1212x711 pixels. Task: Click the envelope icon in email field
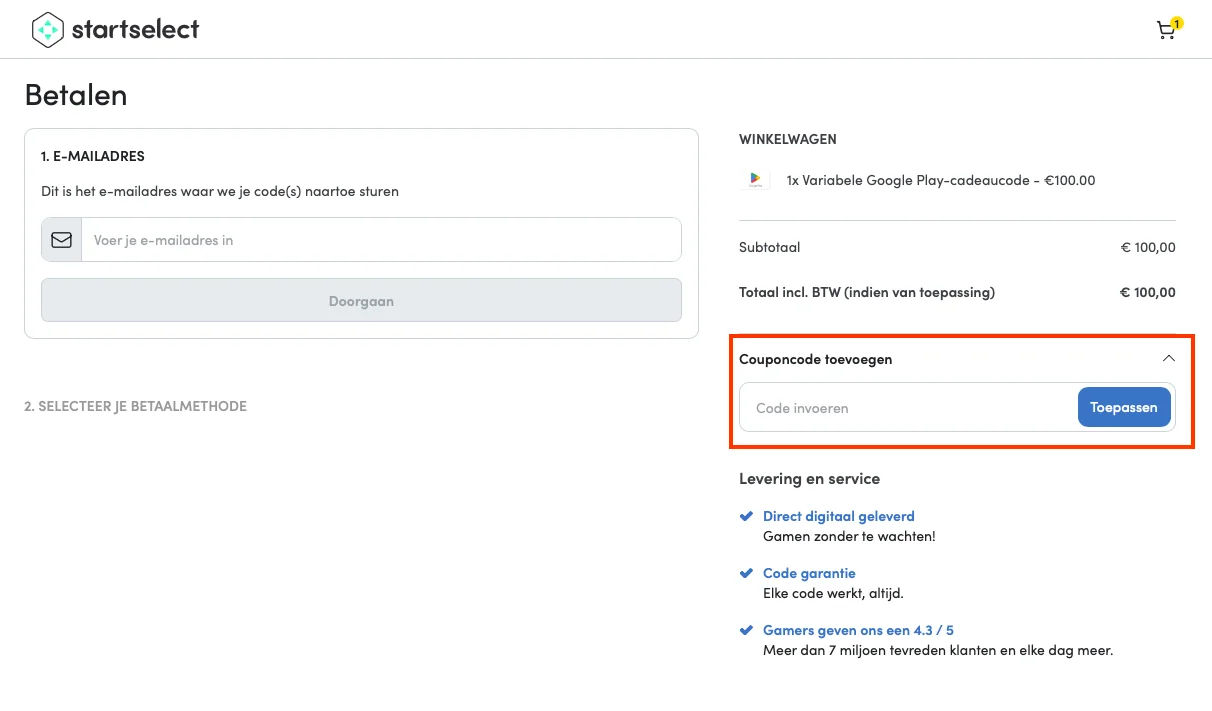(62, 240)
